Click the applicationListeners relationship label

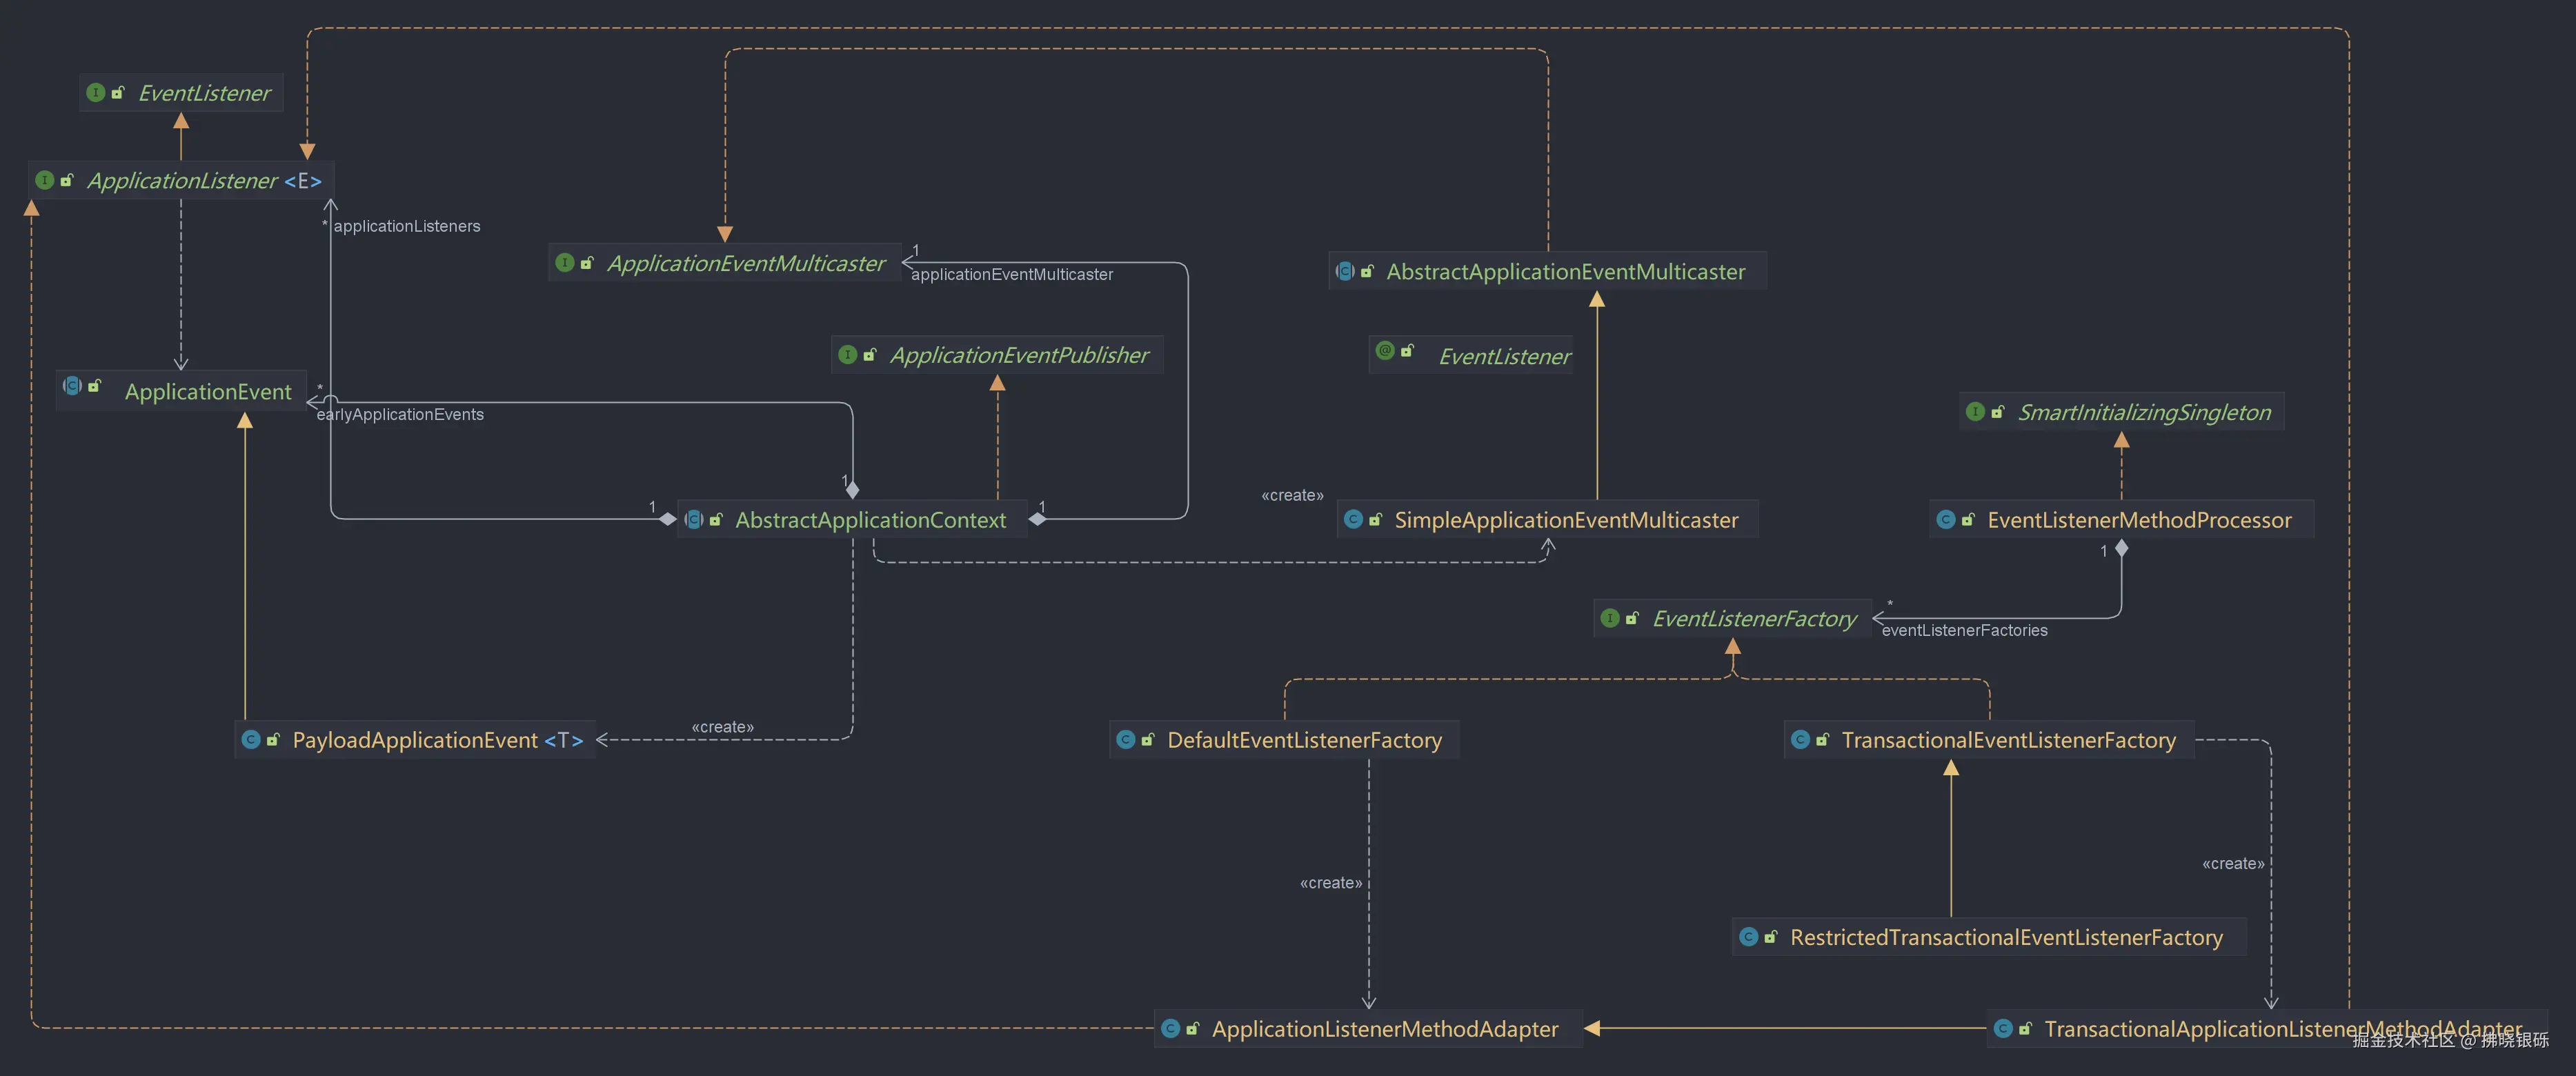(406, 227)
